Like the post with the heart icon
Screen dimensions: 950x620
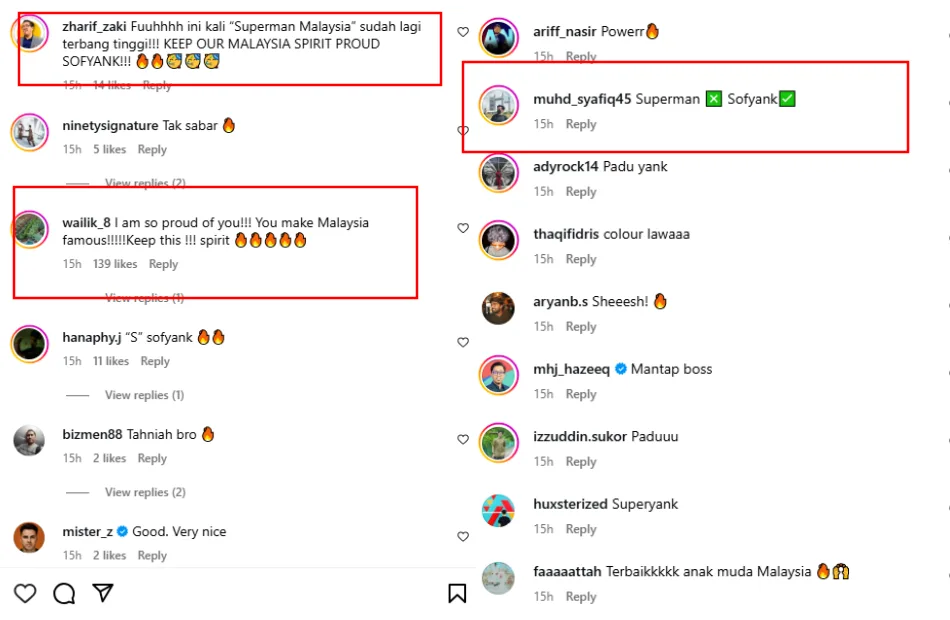(25, 593)
